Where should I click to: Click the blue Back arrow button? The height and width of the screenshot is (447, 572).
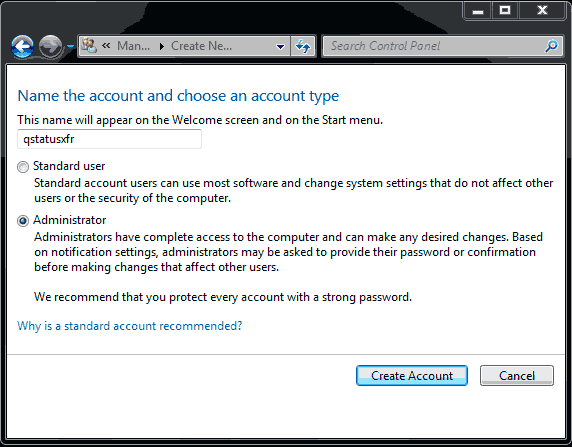coord(23,46)
